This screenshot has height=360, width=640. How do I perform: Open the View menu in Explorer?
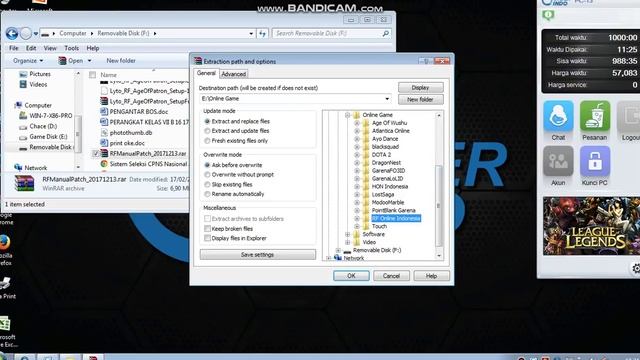click(50, 48)
